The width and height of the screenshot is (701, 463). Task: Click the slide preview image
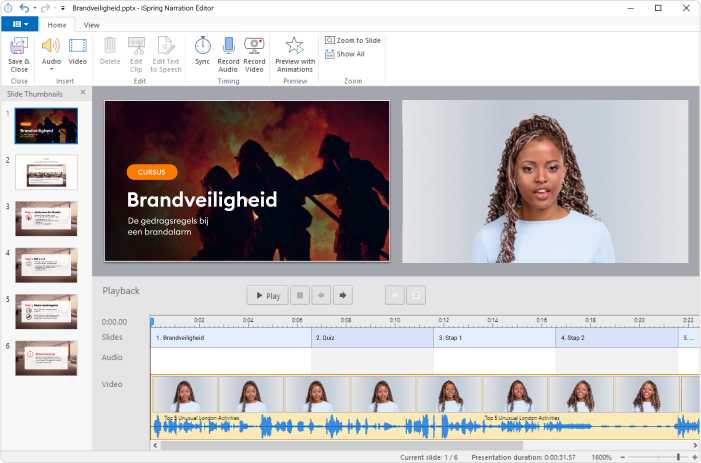coord(247,181)
